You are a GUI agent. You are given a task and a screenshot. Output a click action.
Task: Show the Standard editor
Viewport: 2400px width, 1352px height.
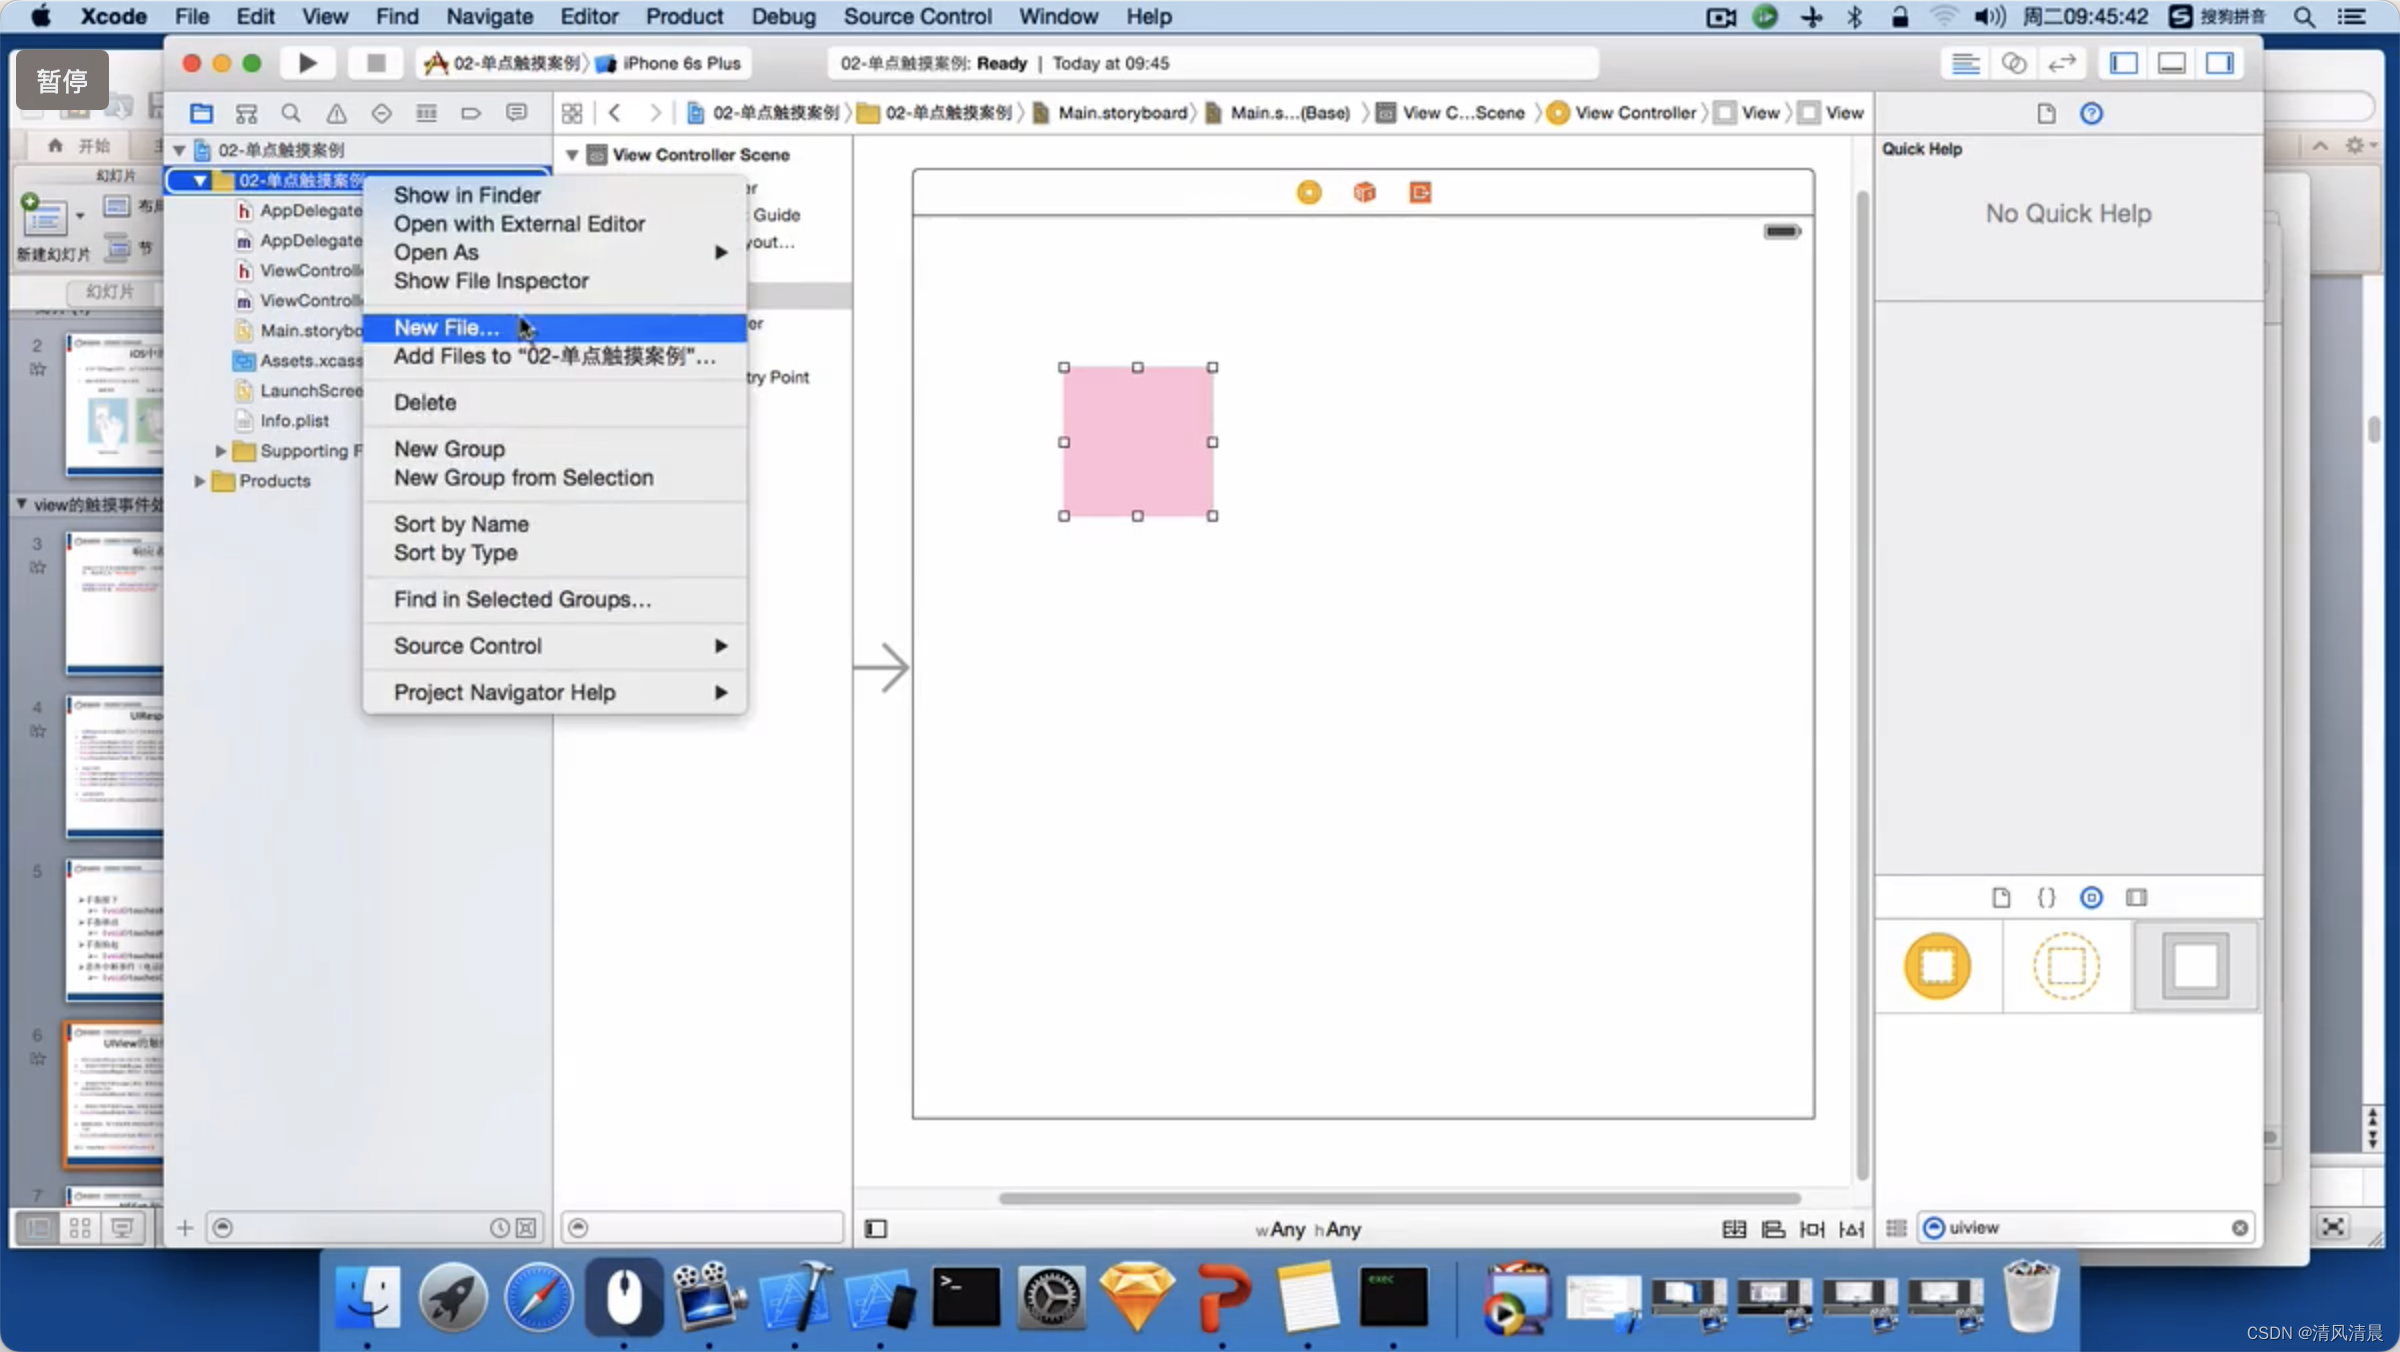point(1965,63)
